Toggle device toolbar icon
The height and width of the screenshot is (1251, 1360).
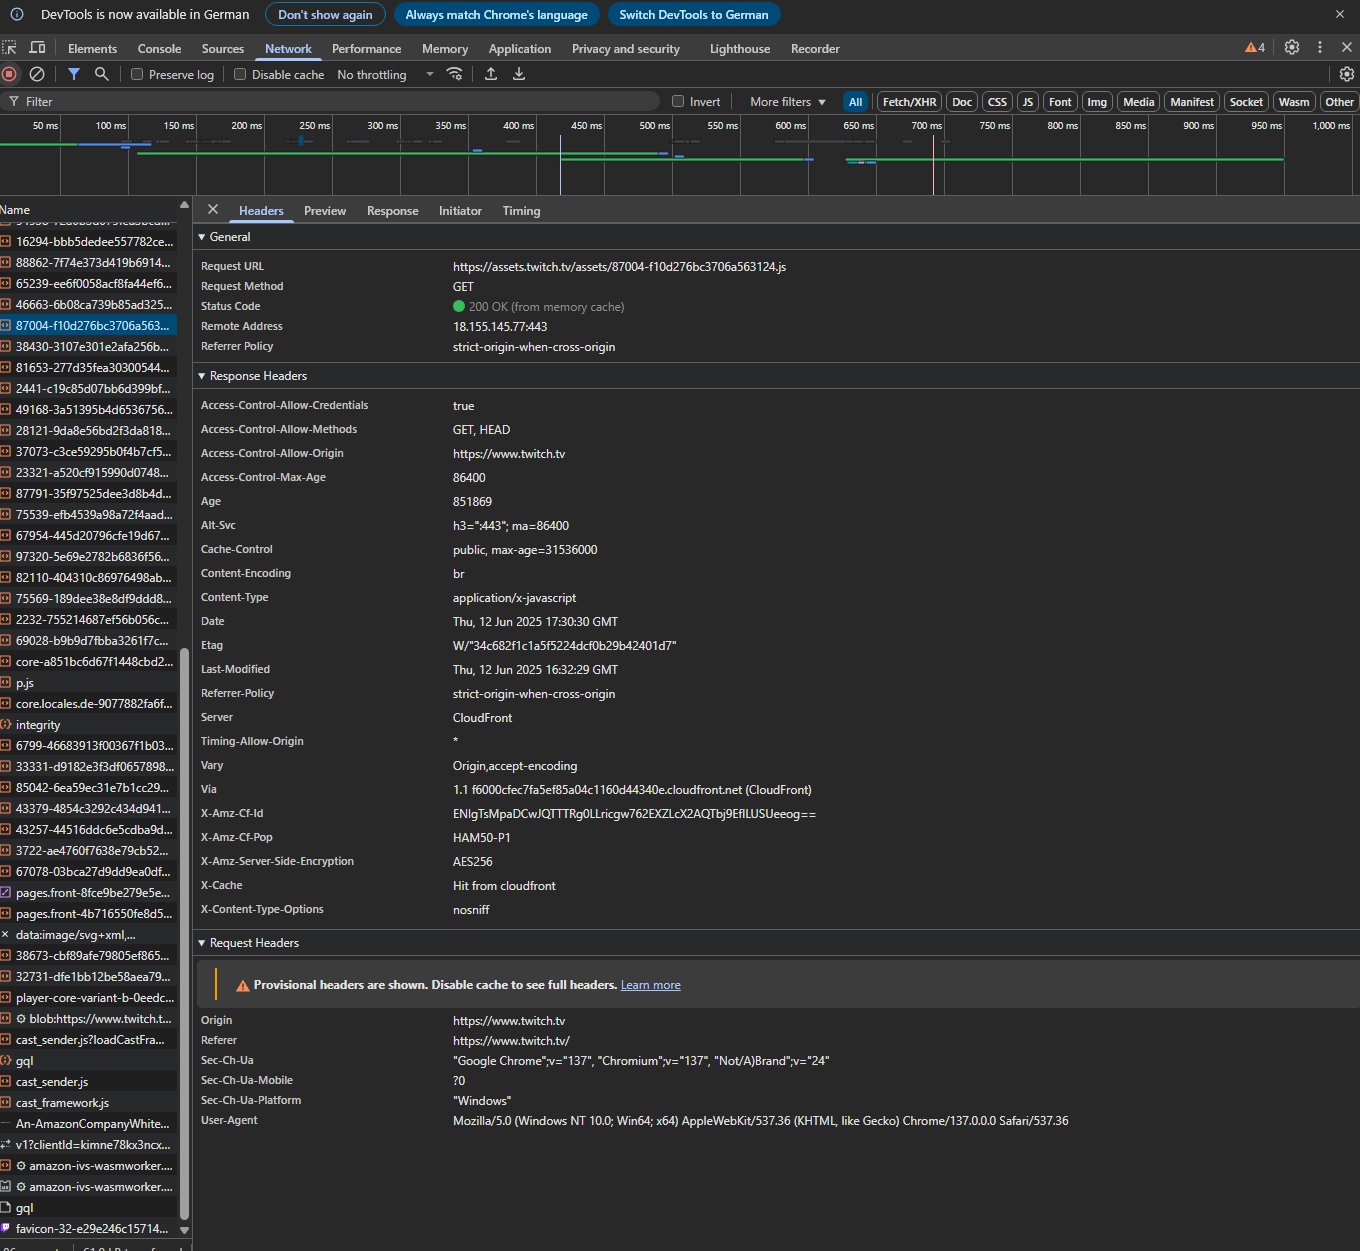[37, 48]
